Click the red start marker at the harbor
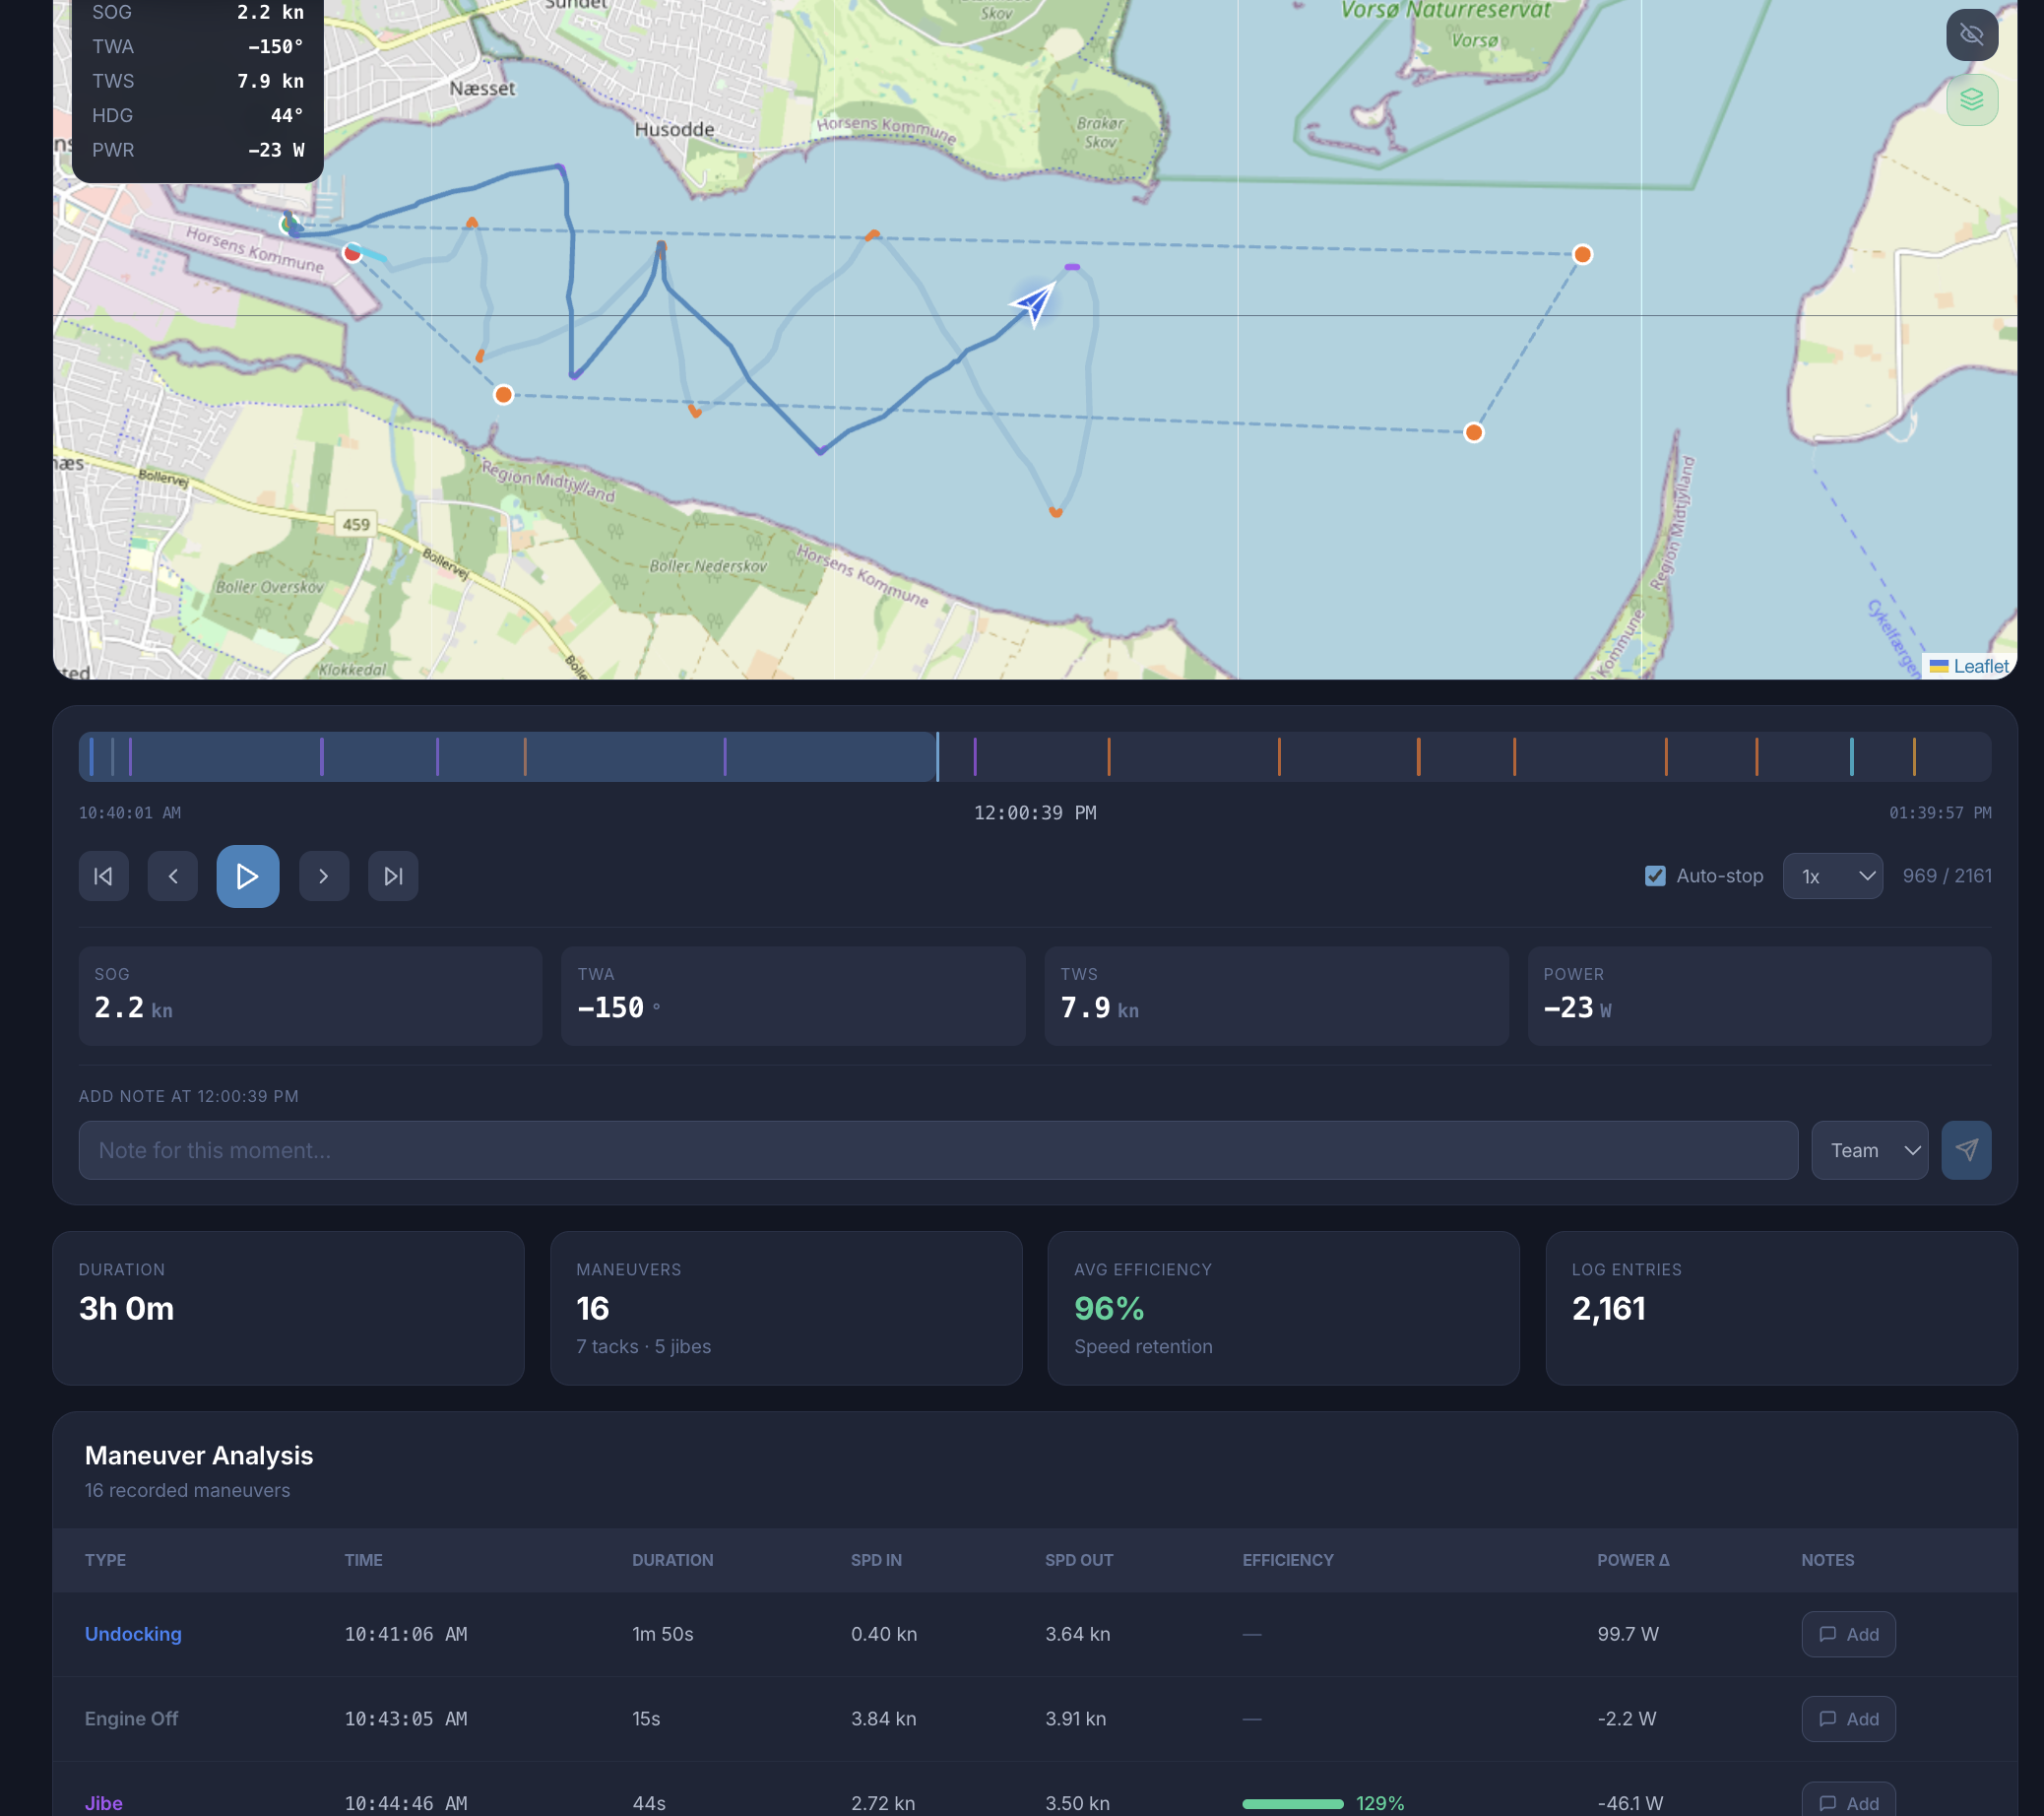Viewport: 2044px width, 1816px height. pos(352,253)
